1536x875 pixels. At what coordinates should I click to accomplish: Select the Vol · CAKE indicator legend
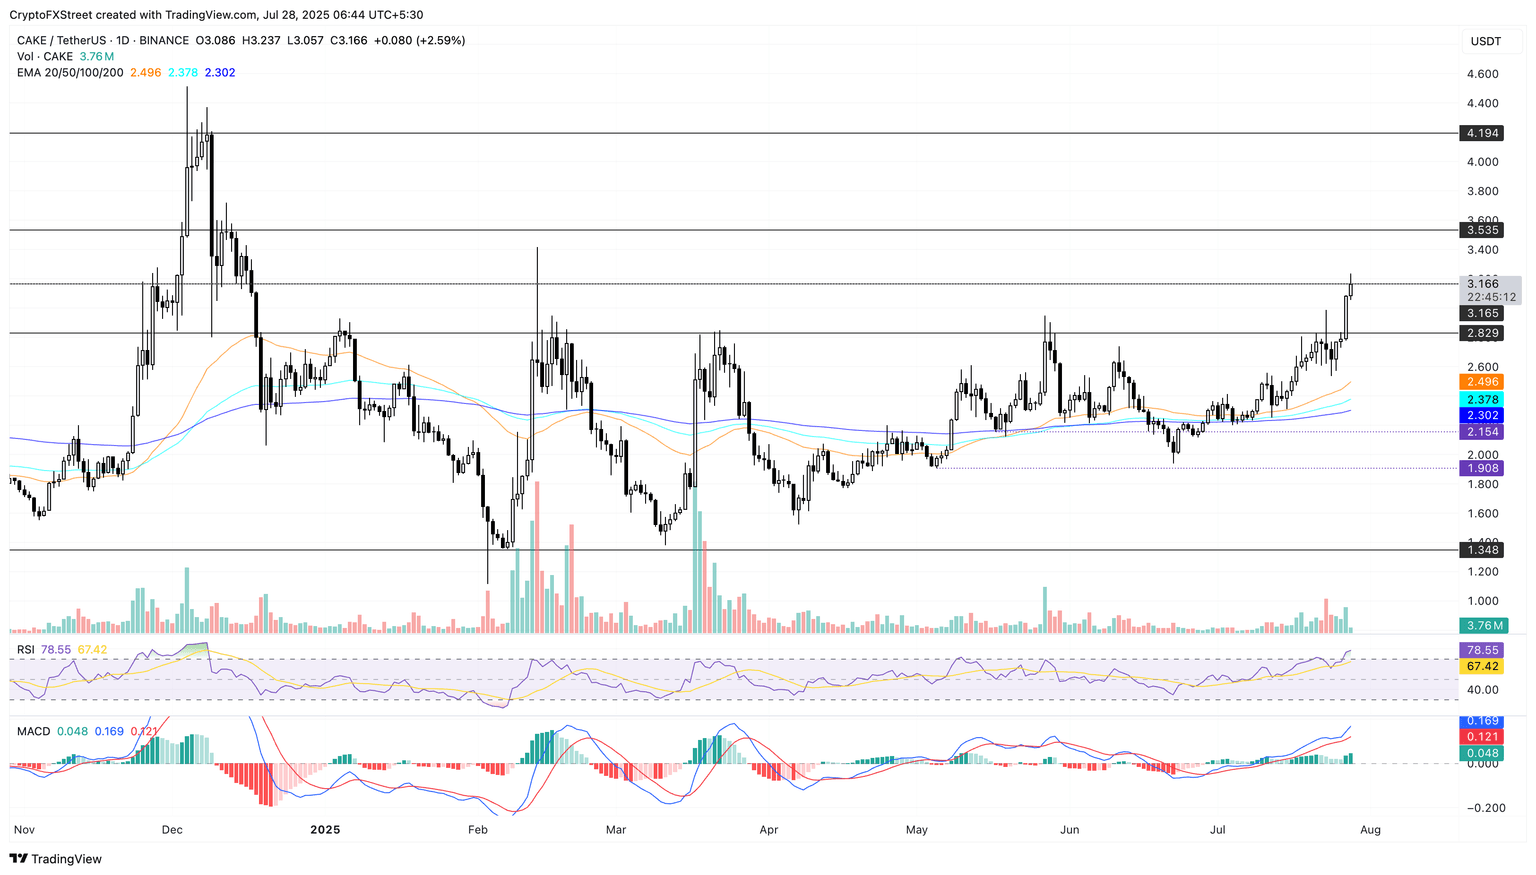click(46, 56)
